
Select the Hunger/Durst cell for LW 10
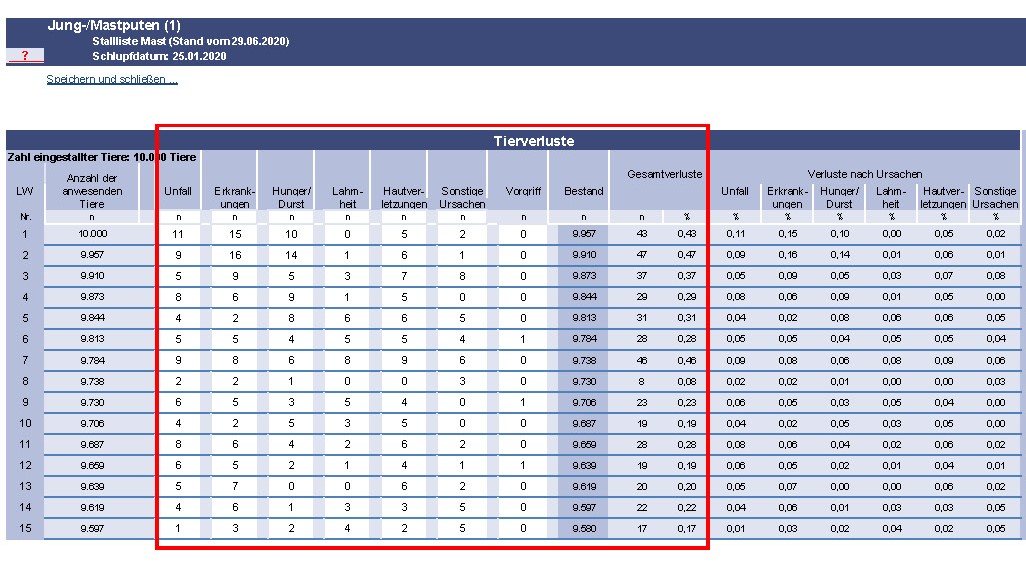tap(291, 423)
